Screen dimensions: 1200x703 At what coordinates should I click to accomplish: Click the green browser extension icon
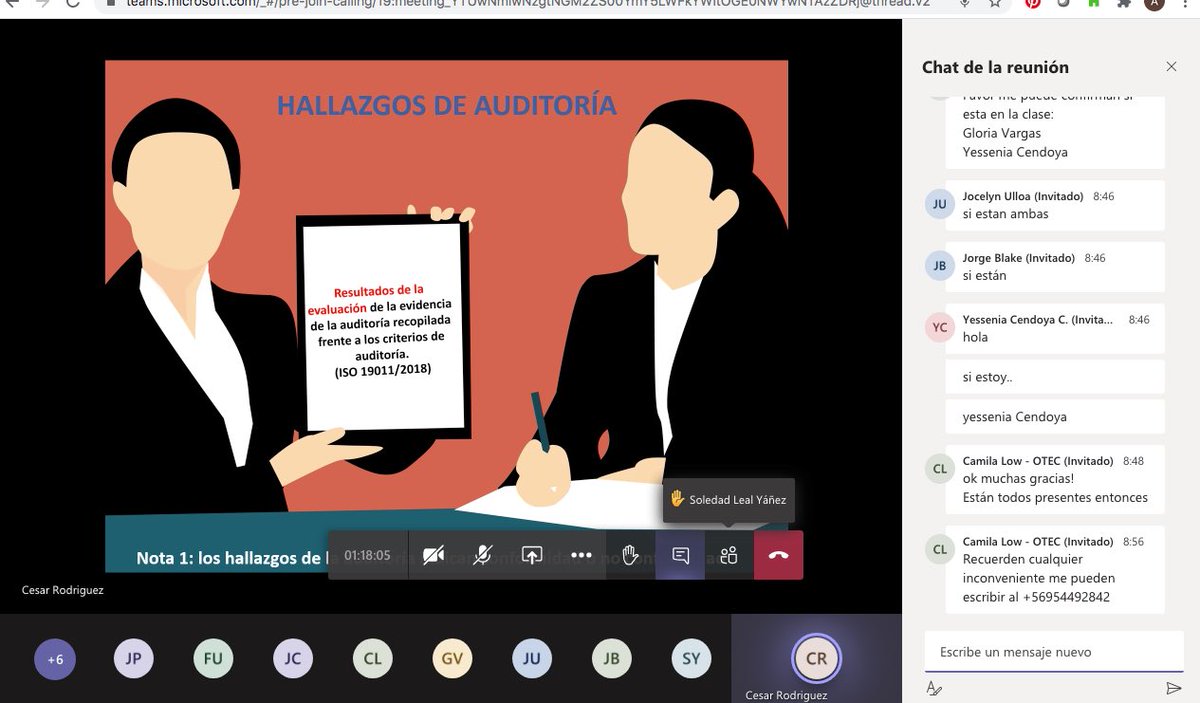1092,4
